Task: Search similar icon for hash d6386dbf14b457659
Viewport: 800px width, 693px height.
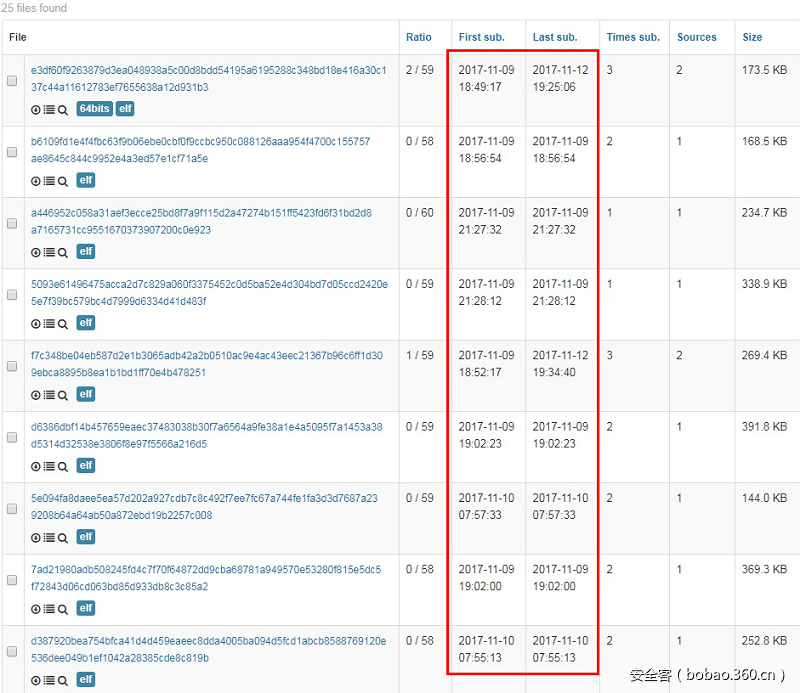Action: (63, 466)
